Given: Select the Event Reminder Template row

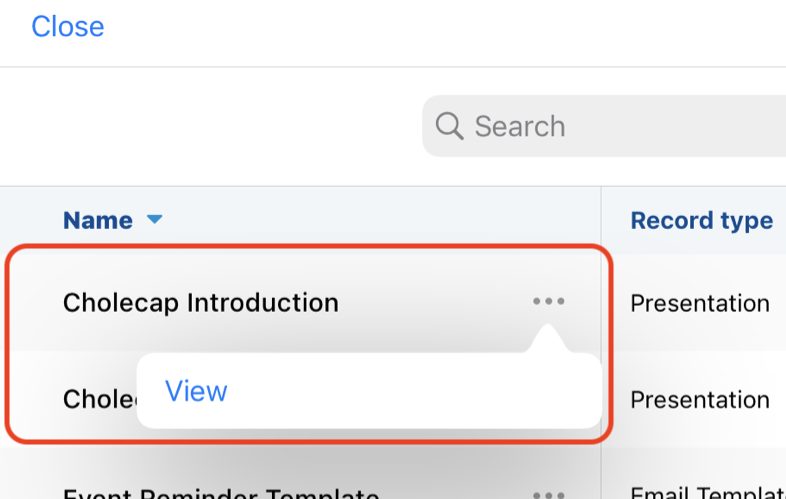Looking at the screenshot, I should (x=220, y=494).
